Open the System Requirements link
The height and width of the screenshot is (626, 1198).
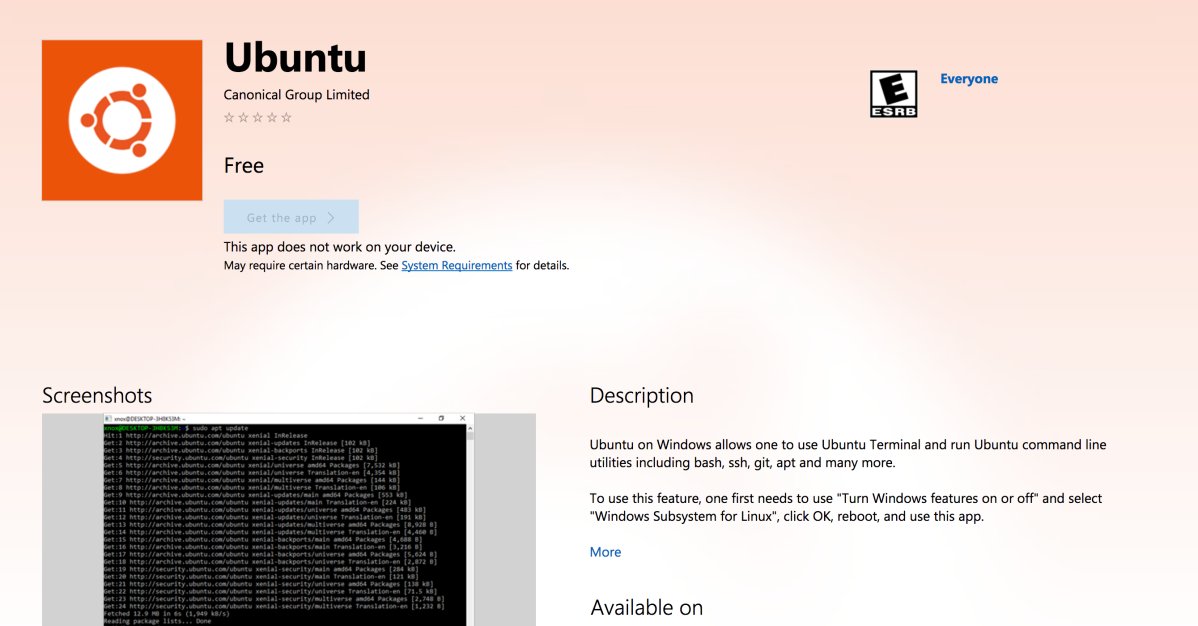click(456, 265)
